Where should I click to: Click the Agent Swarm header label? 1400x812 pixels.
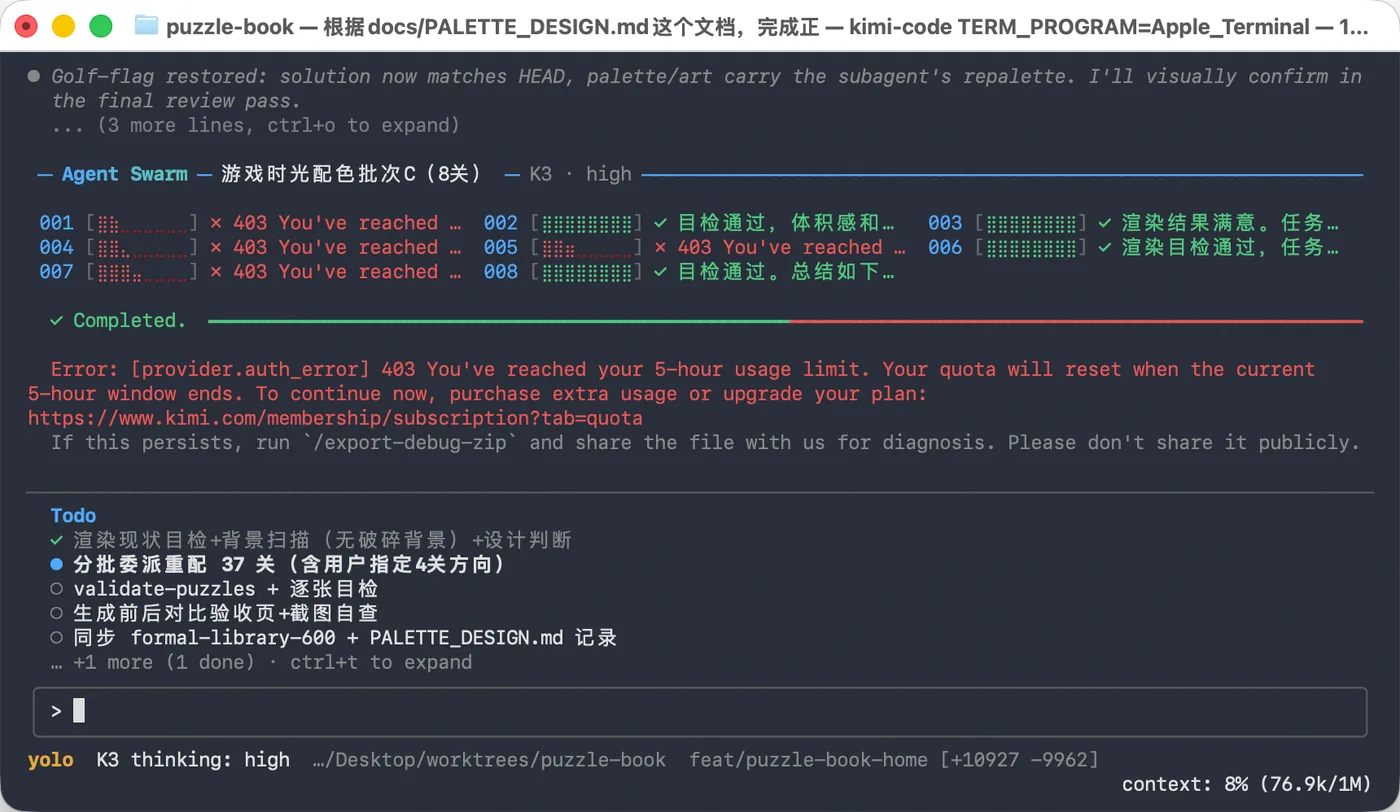(x=125, y=174)
